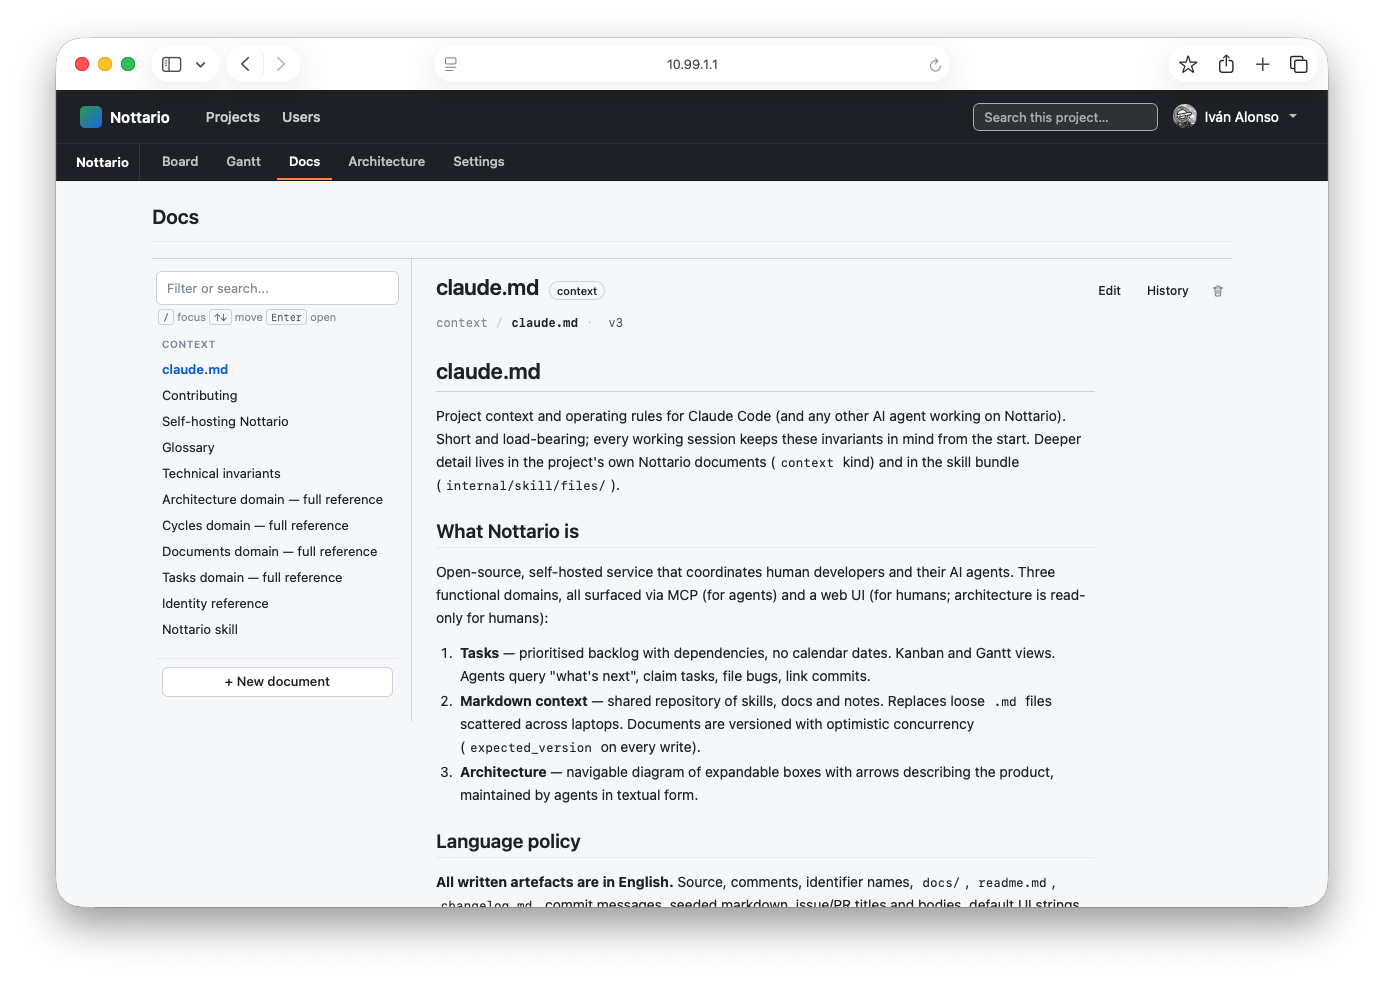1384x981 pixels.
Task: Open claude.md in the sidebar list
Action: tap(195, 369)
